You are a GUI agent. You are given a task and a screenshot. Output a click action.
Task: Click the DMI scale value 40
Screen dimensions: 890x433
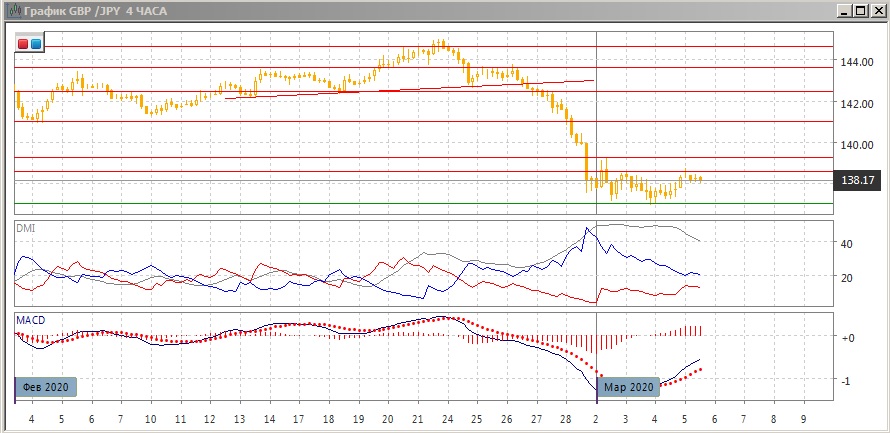(845, 244)
